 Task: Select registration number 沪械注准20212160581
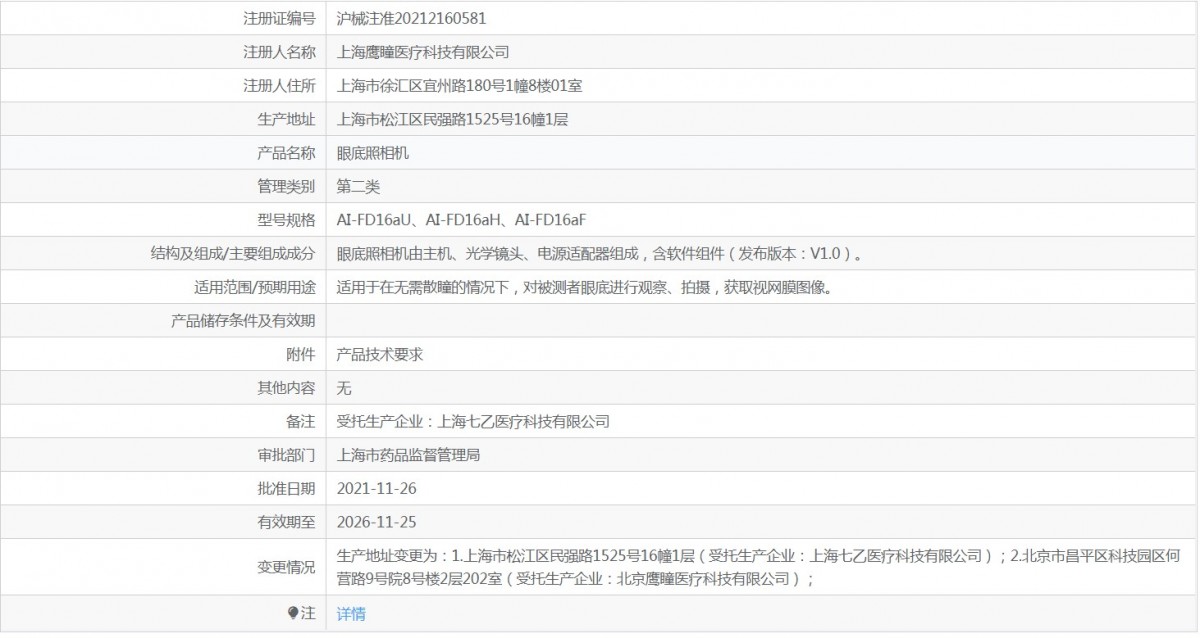tap(412, 18)
